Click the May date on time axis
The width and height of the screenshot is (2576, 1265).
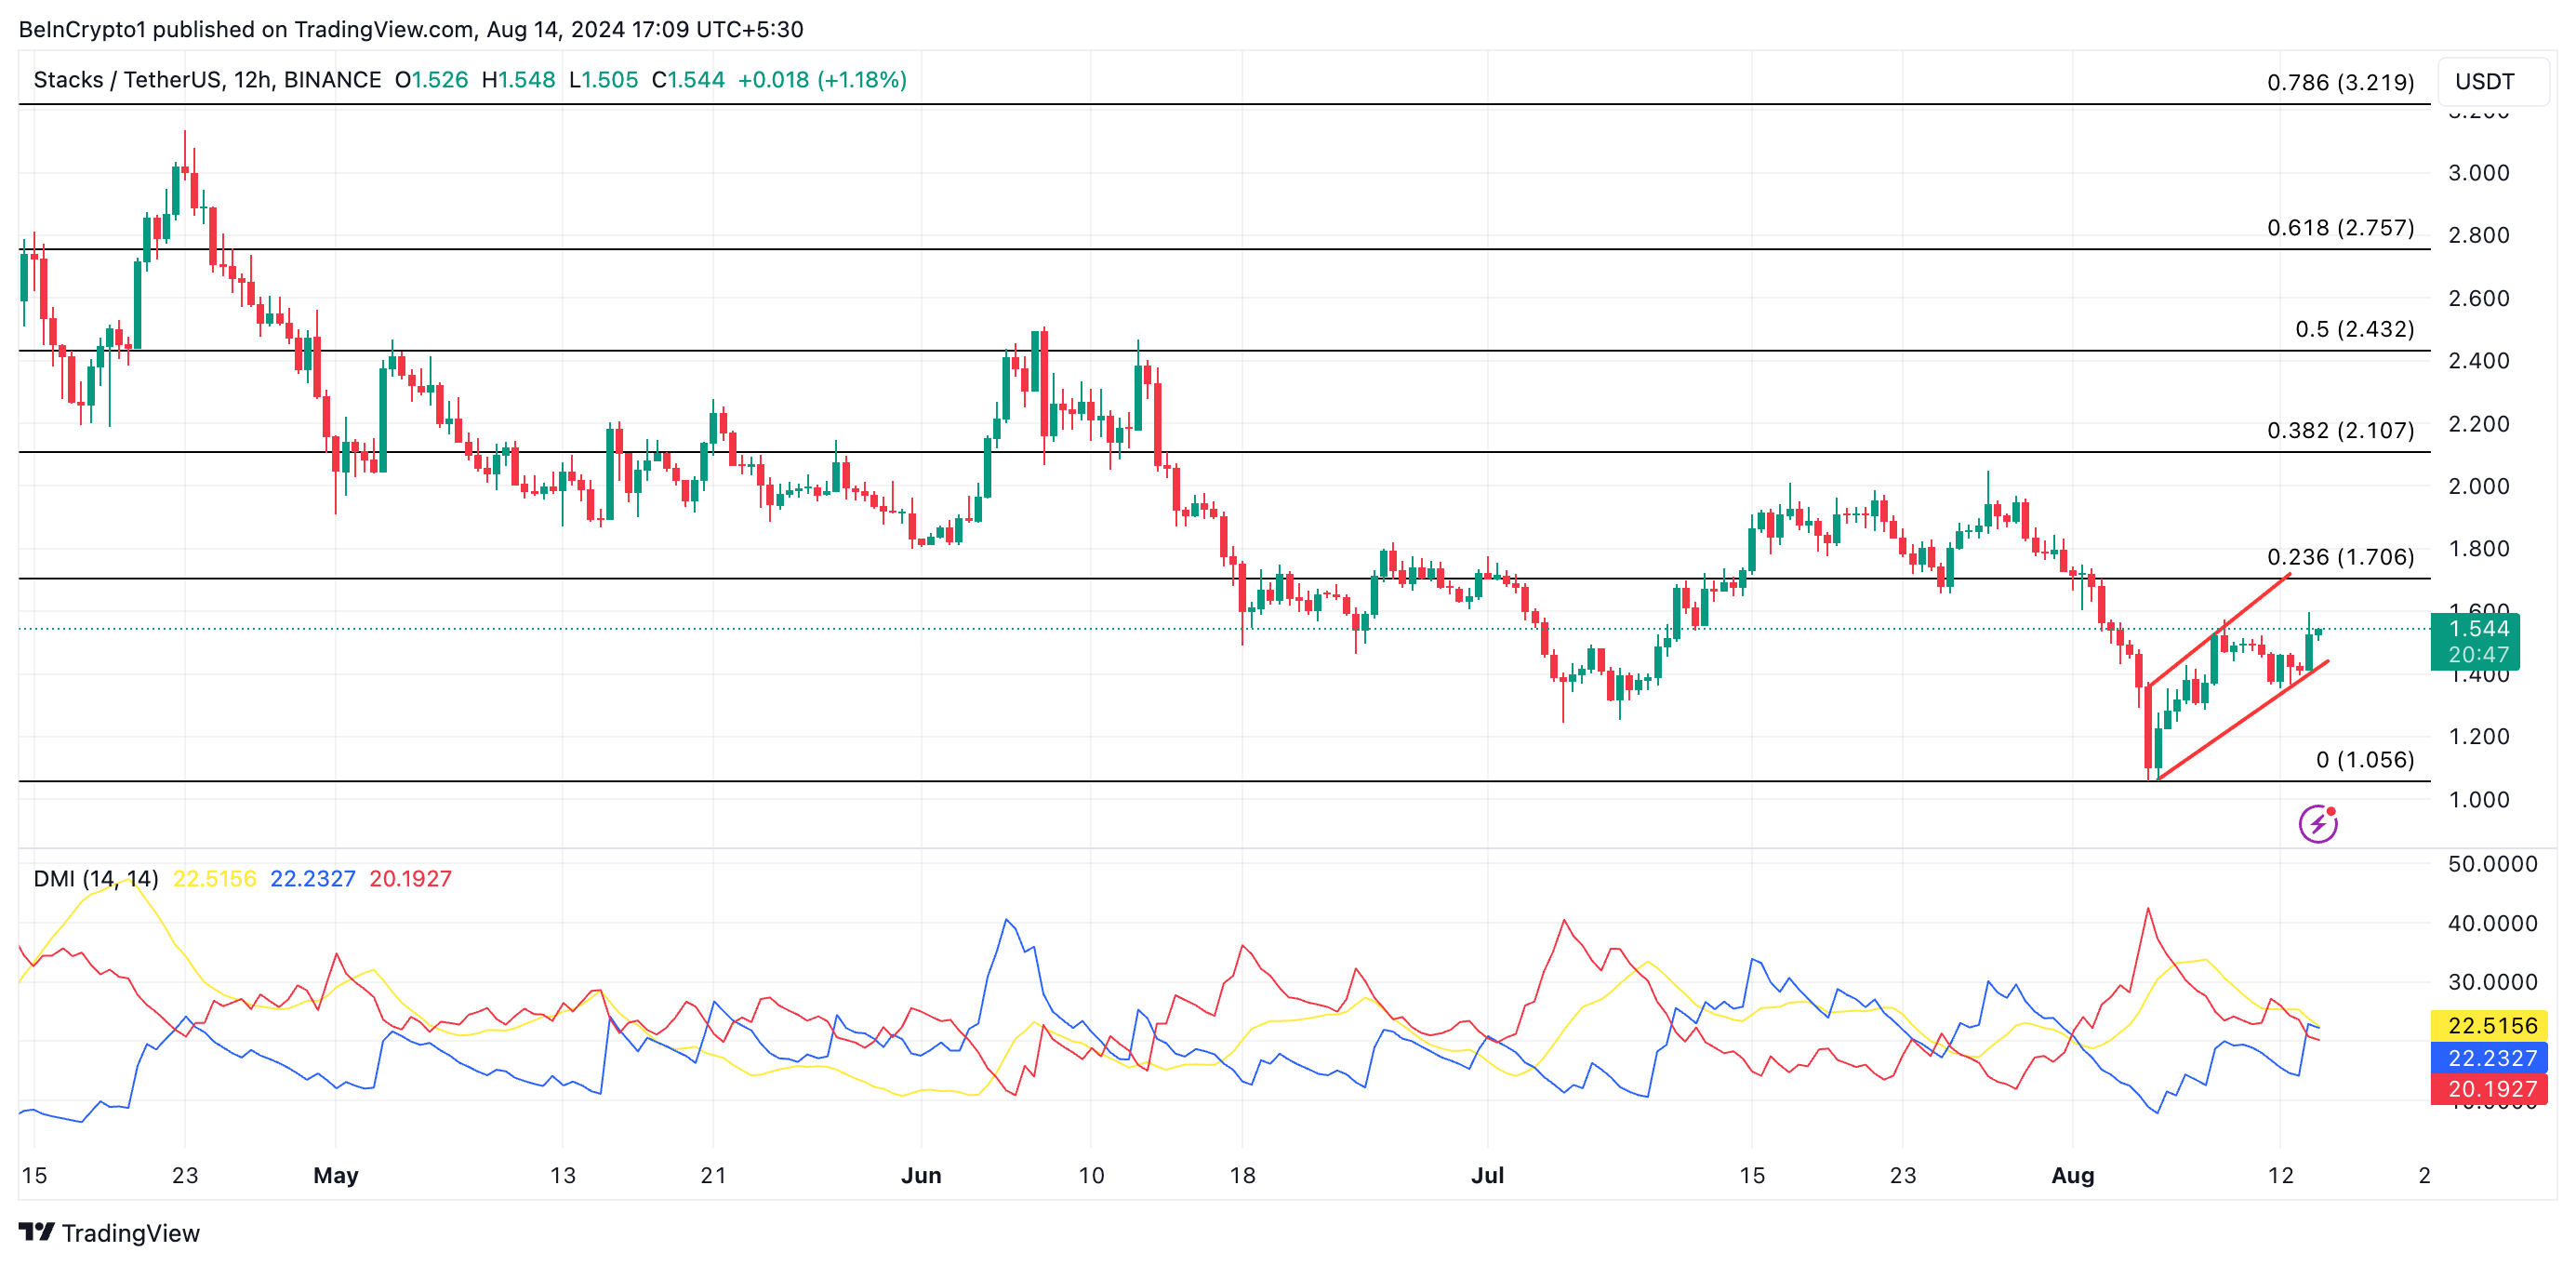(x=335, y=1175)
